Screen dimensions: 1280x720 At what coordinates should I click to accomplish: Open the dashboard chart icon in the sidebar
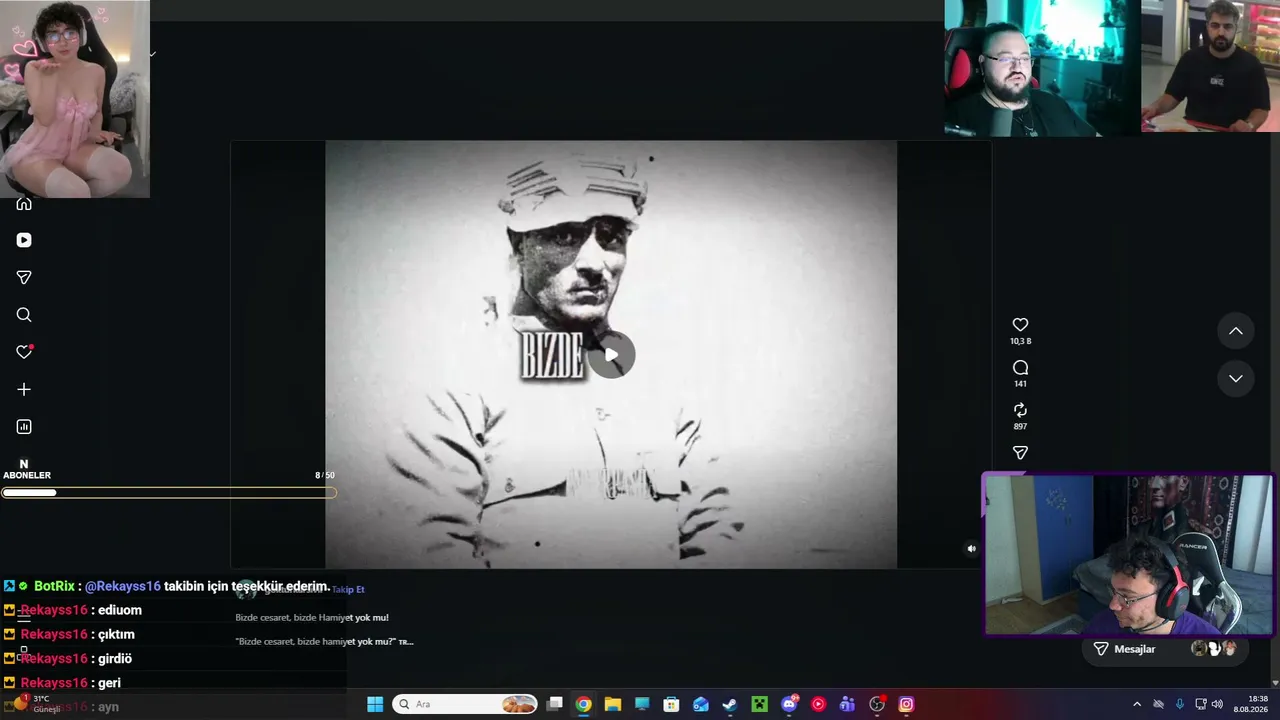point(24,427)
